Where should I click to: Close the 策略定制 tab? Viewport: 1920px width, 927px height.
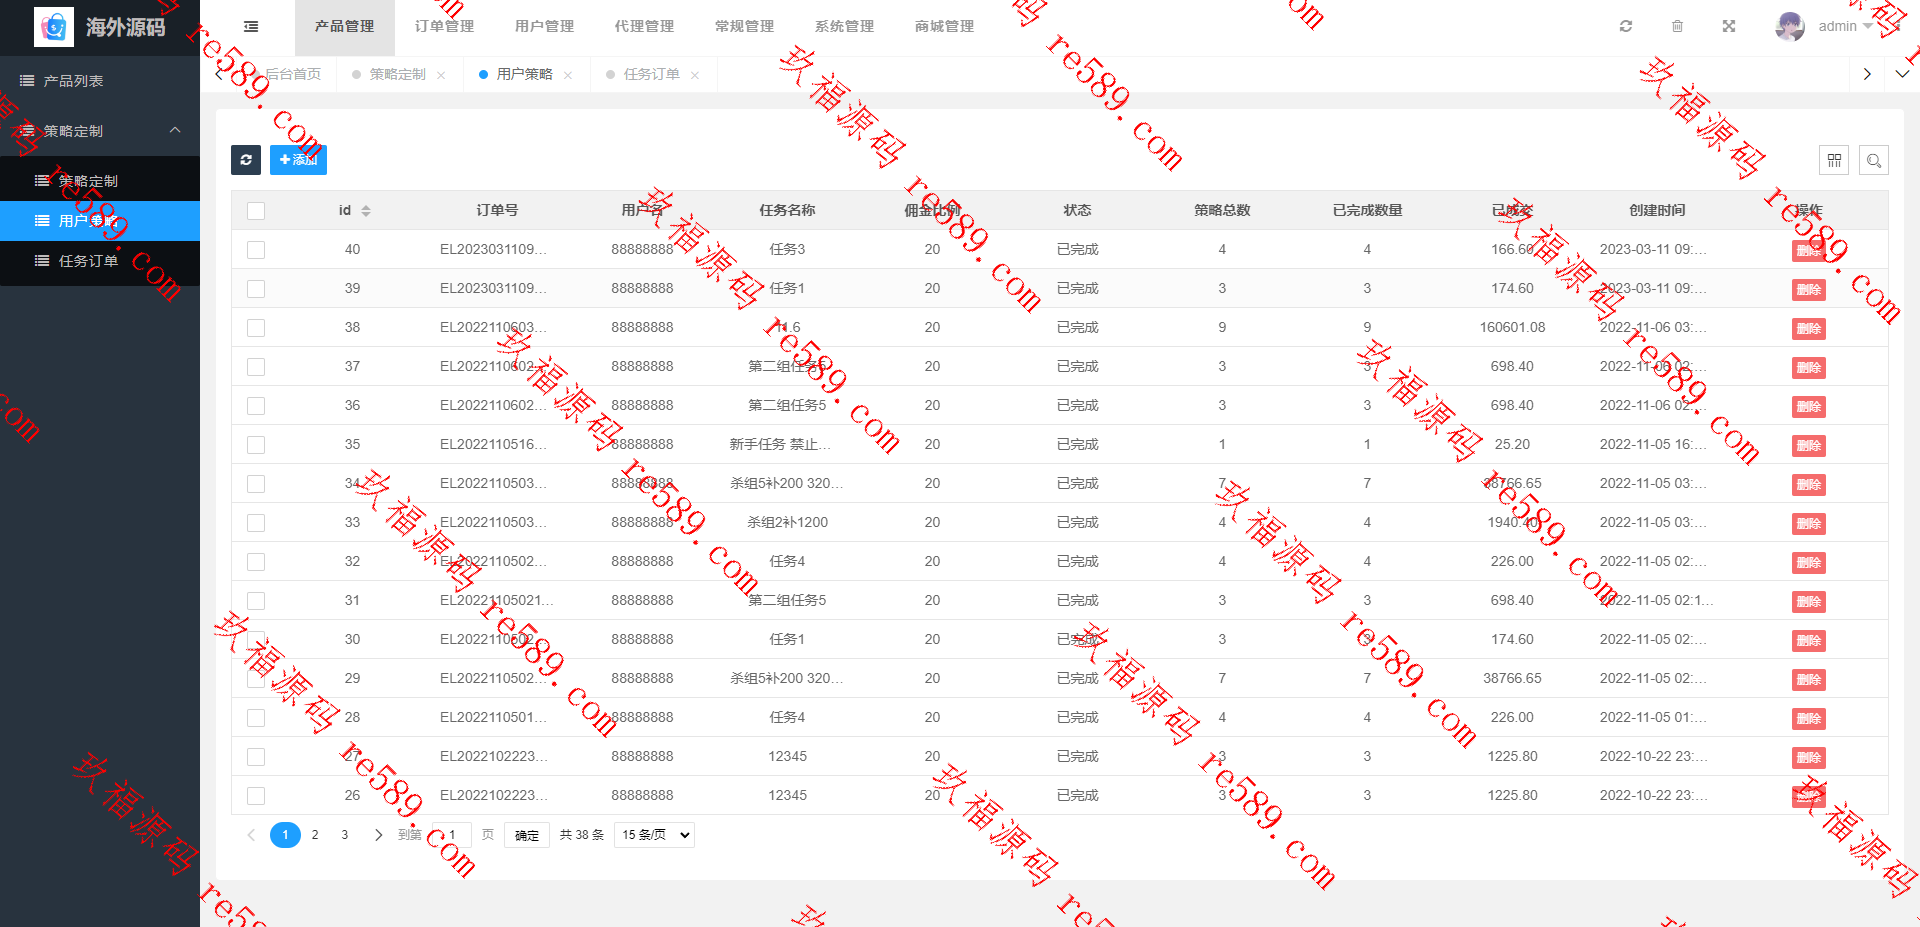(x=441, y=75)
